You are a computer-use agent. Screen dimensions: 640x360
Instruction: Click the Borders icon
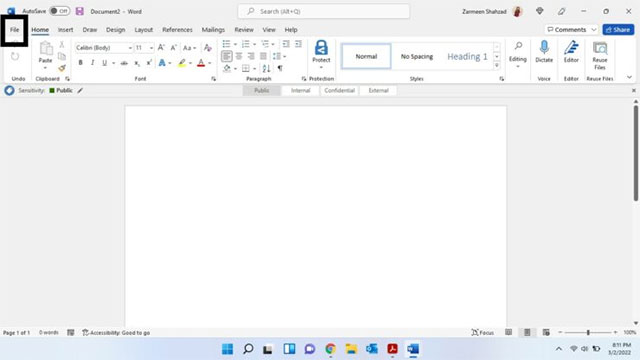(x=245, y=68)
